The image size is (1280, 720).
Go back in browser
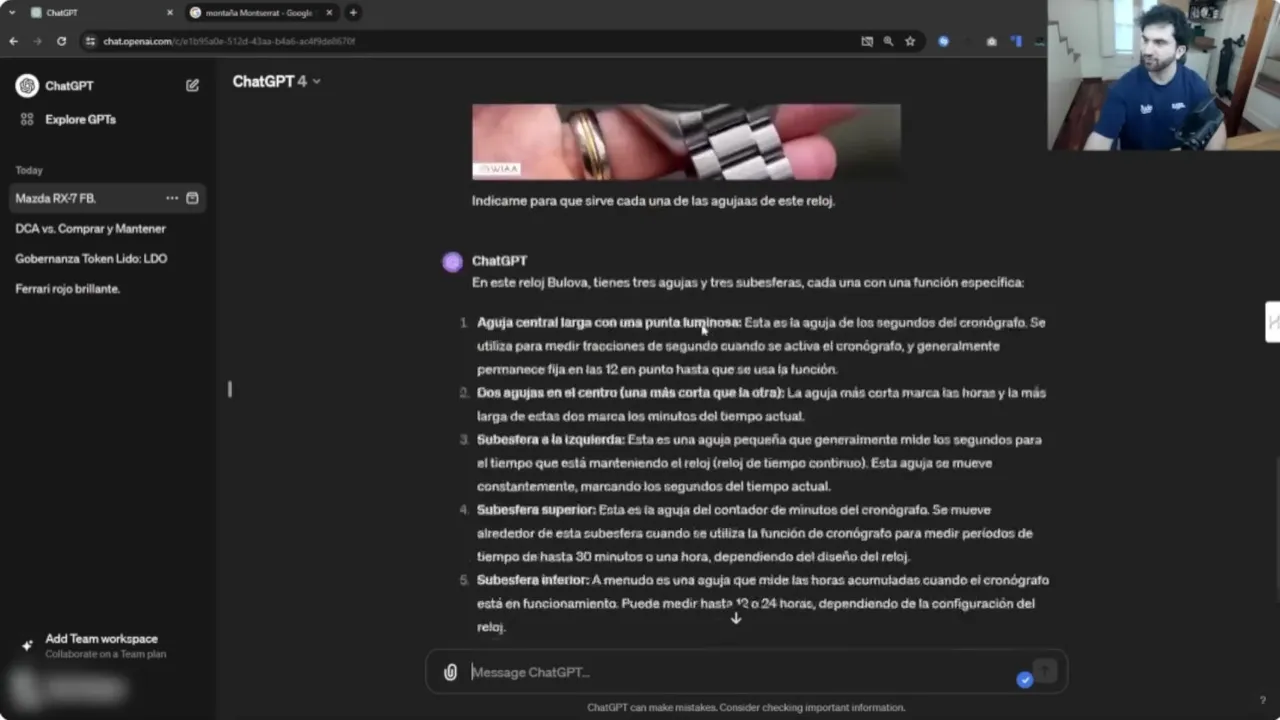(x=13, y=41)
